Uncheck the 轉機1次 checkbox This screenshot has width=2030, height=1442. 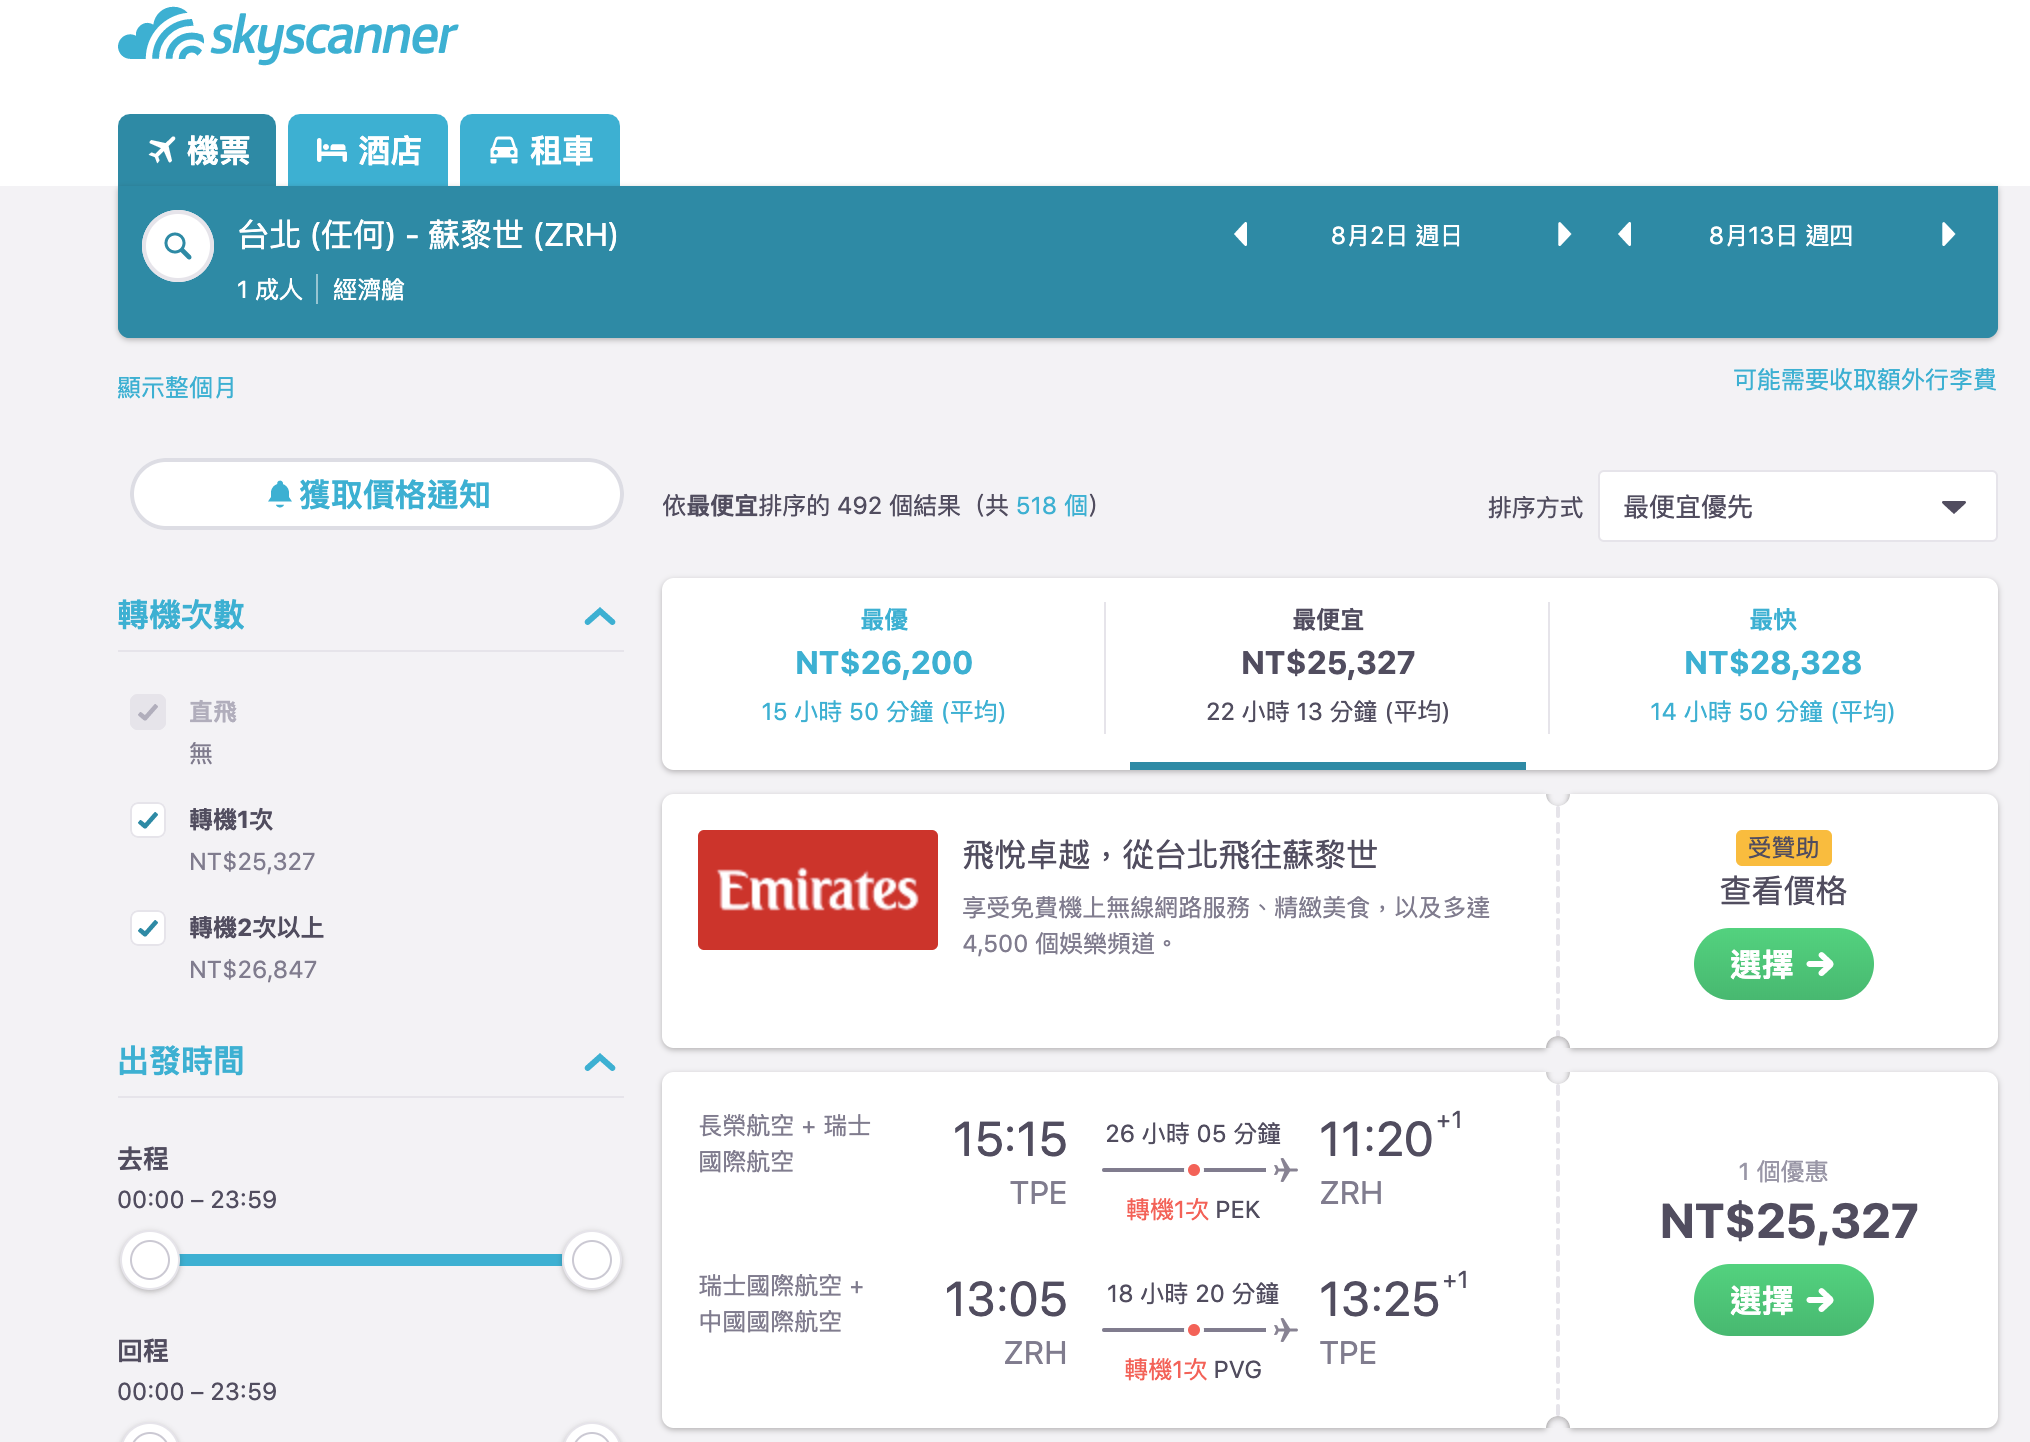(x=148, y=820)
